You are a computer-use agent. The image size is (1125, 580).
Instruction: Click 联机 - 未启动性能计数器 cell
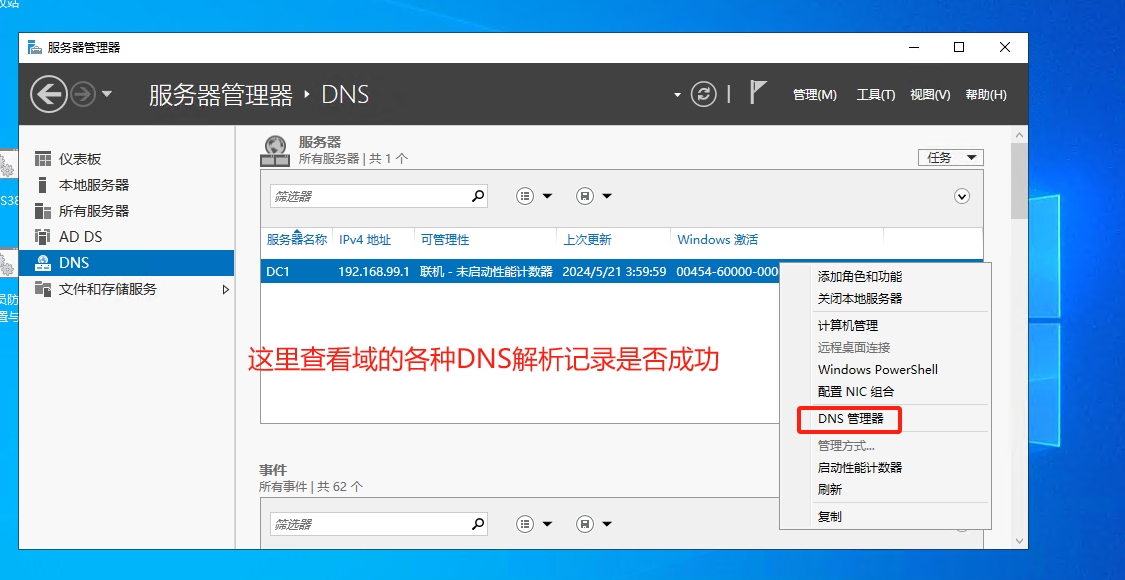[x=486, y=271]
